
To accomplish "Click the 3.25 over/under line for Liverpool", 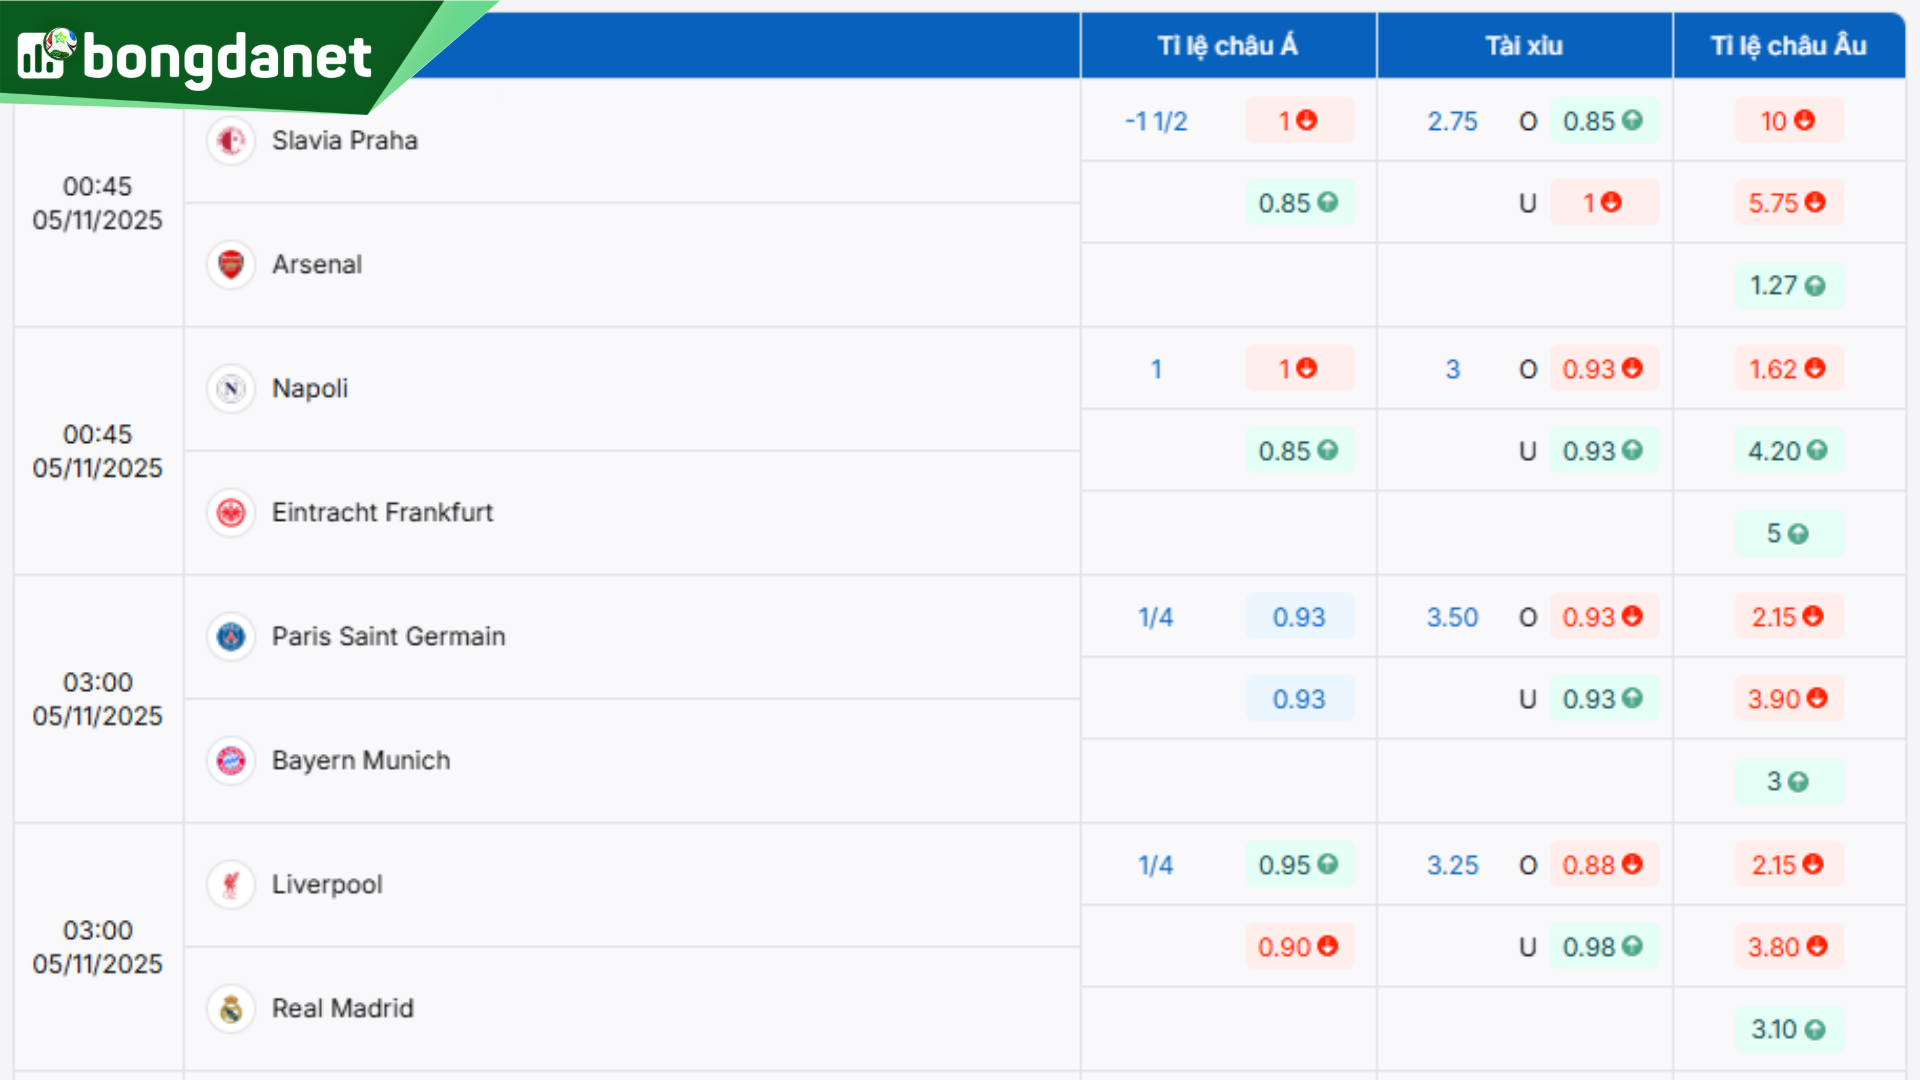I will coord(1452,865).
